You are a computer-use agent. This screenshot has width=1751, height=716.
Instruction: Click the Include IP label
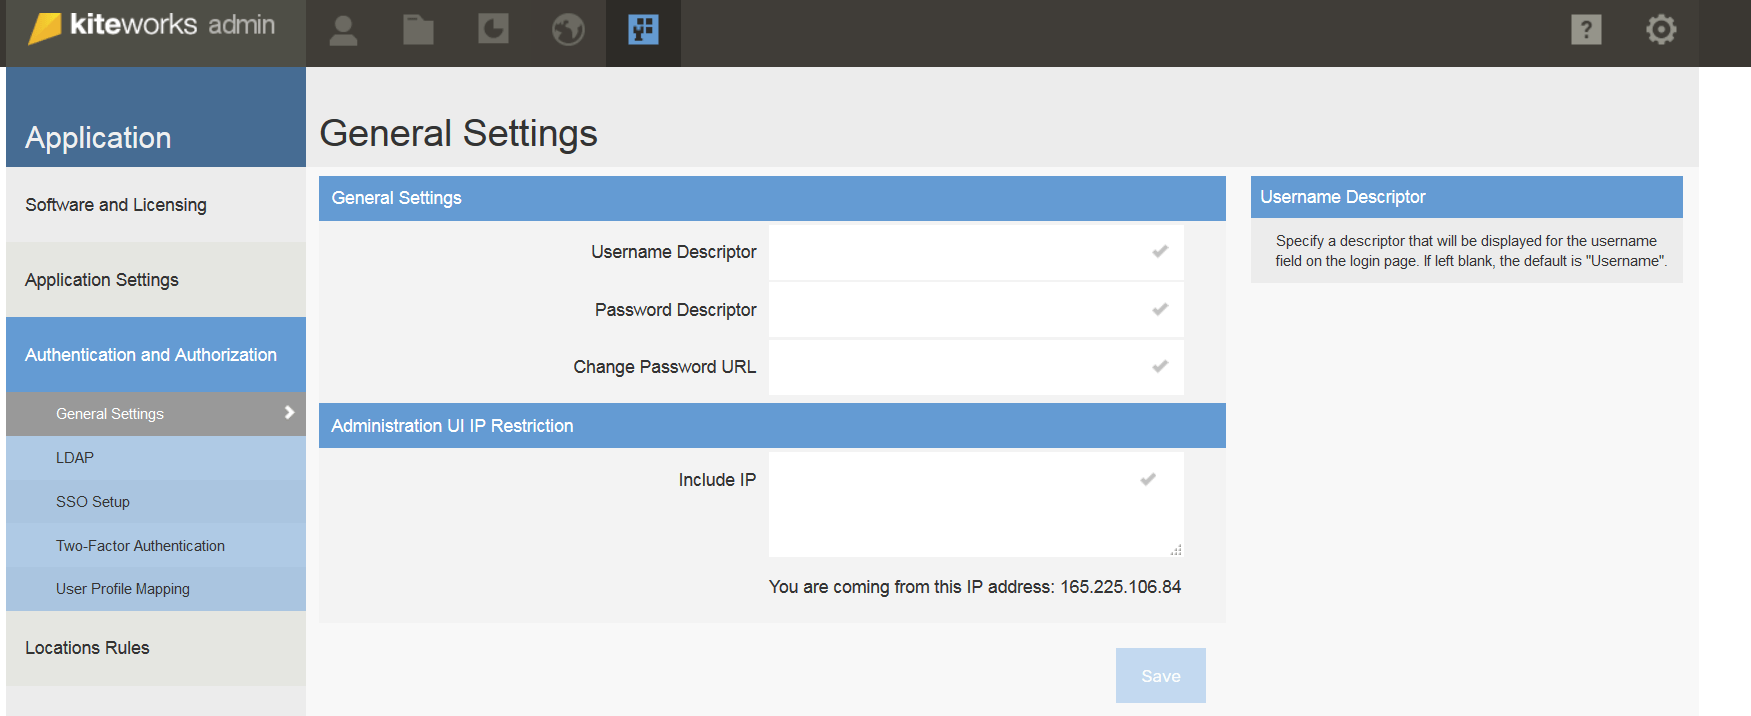click(x=717, y=480)
